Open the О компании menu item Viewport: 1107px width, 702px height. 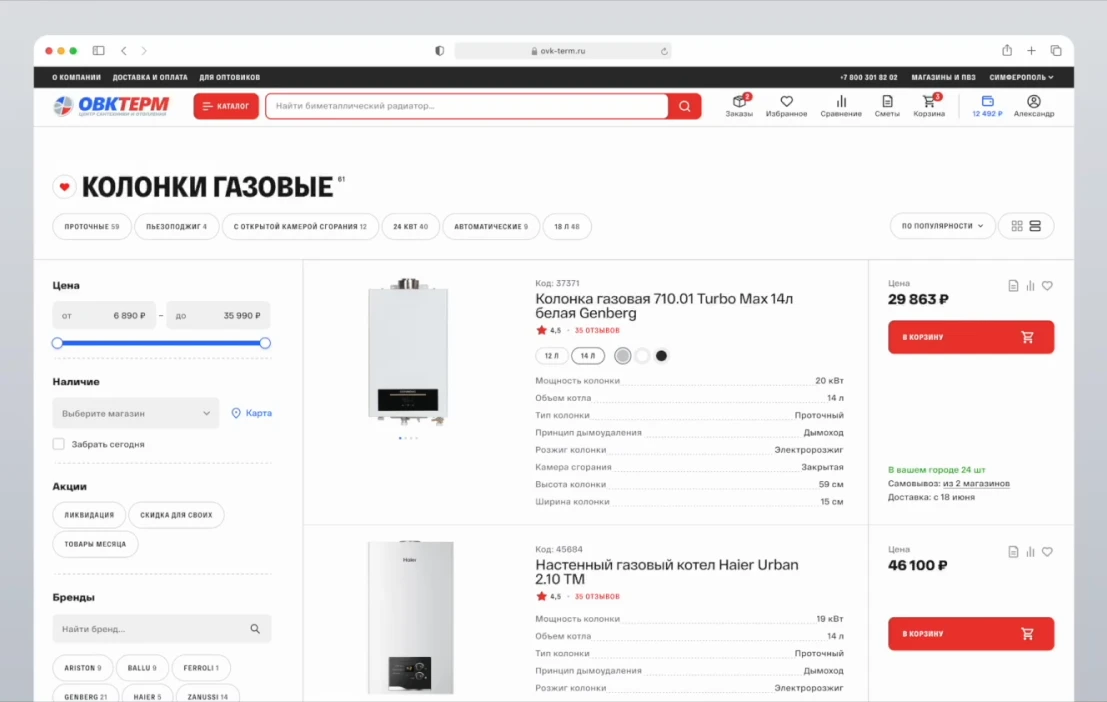pos(76,77)
